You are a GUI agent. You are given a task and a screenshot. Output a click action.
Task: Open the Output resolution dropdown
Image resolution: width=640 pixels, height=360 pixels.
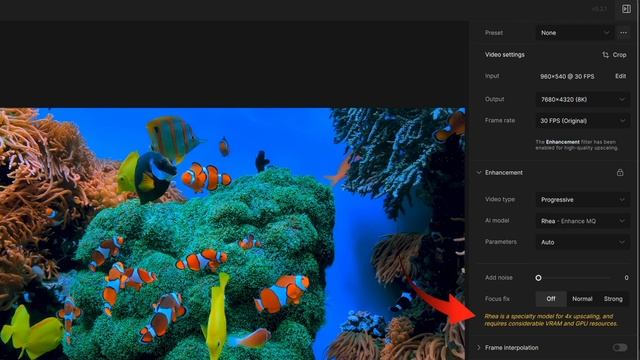click(x=582, y=99)
